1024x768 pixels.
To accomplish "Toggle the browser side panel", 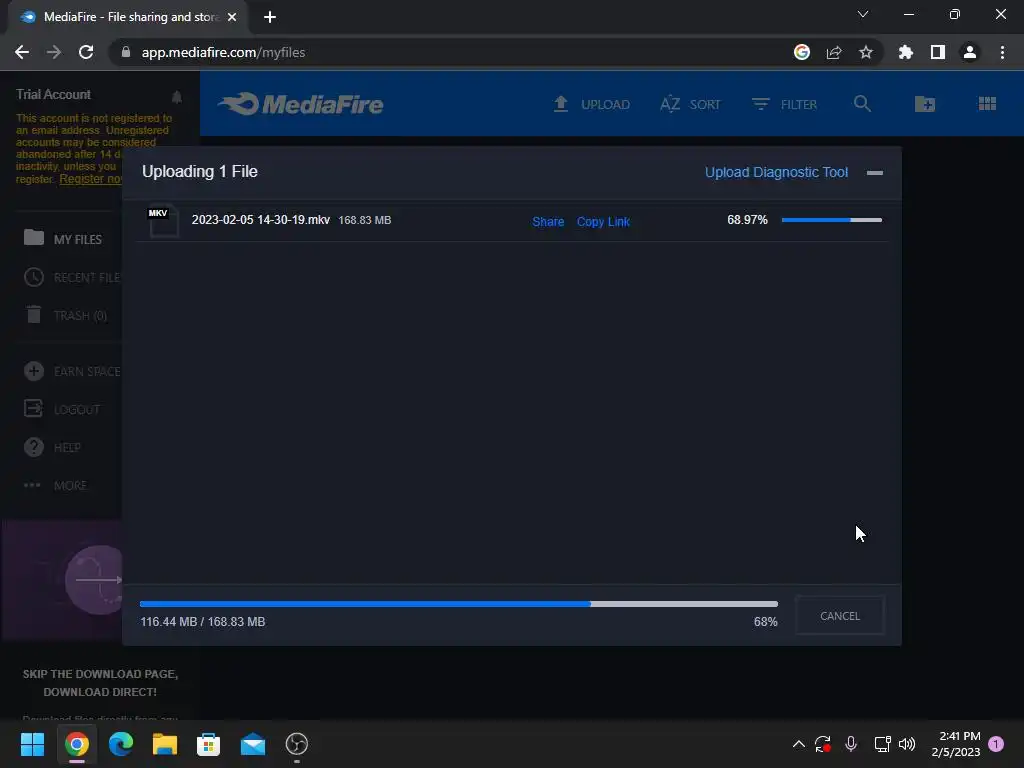I will 938,52.
